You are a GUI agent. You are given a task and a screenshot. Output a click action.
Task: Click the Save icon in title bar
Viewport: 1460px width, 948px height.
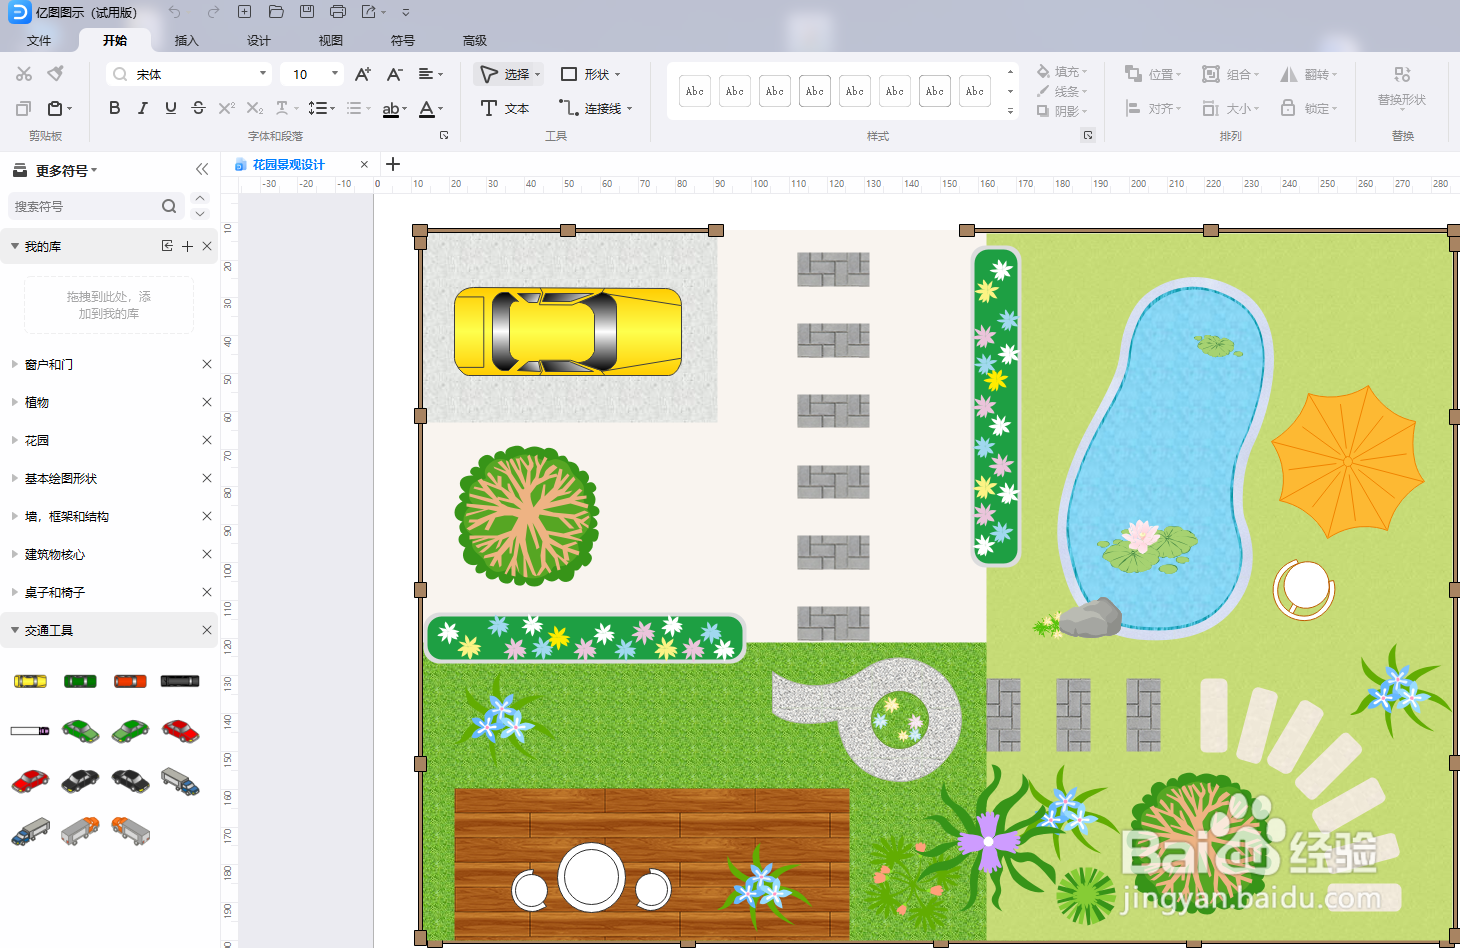307,12
